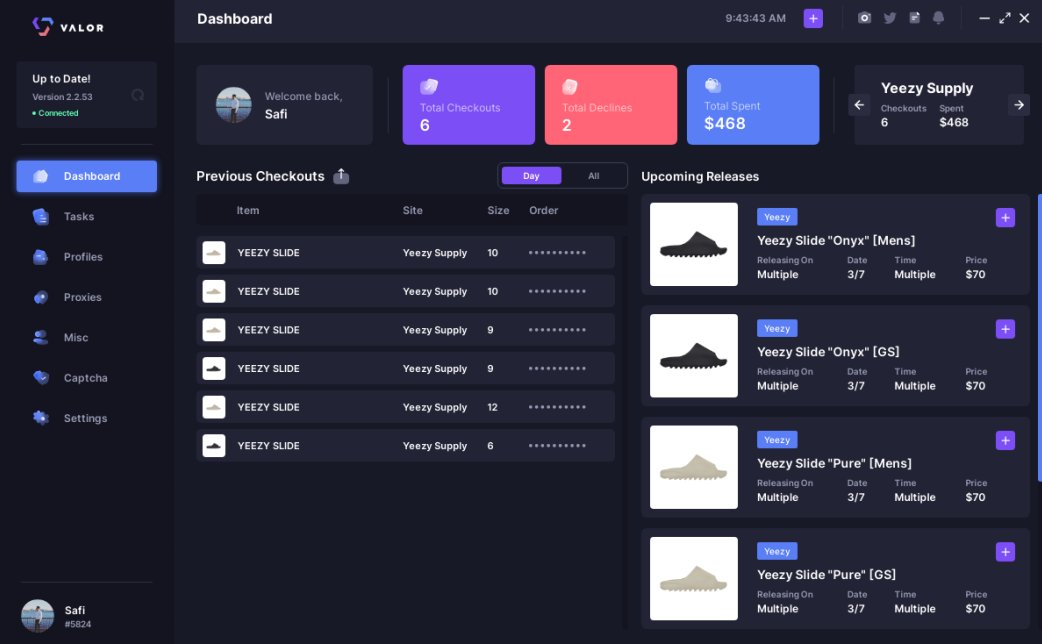Add Yeezy Slide "Pure" [GS] release with plus
The width and height of the screenshot is (1042, 644).
coord(1005,552)
